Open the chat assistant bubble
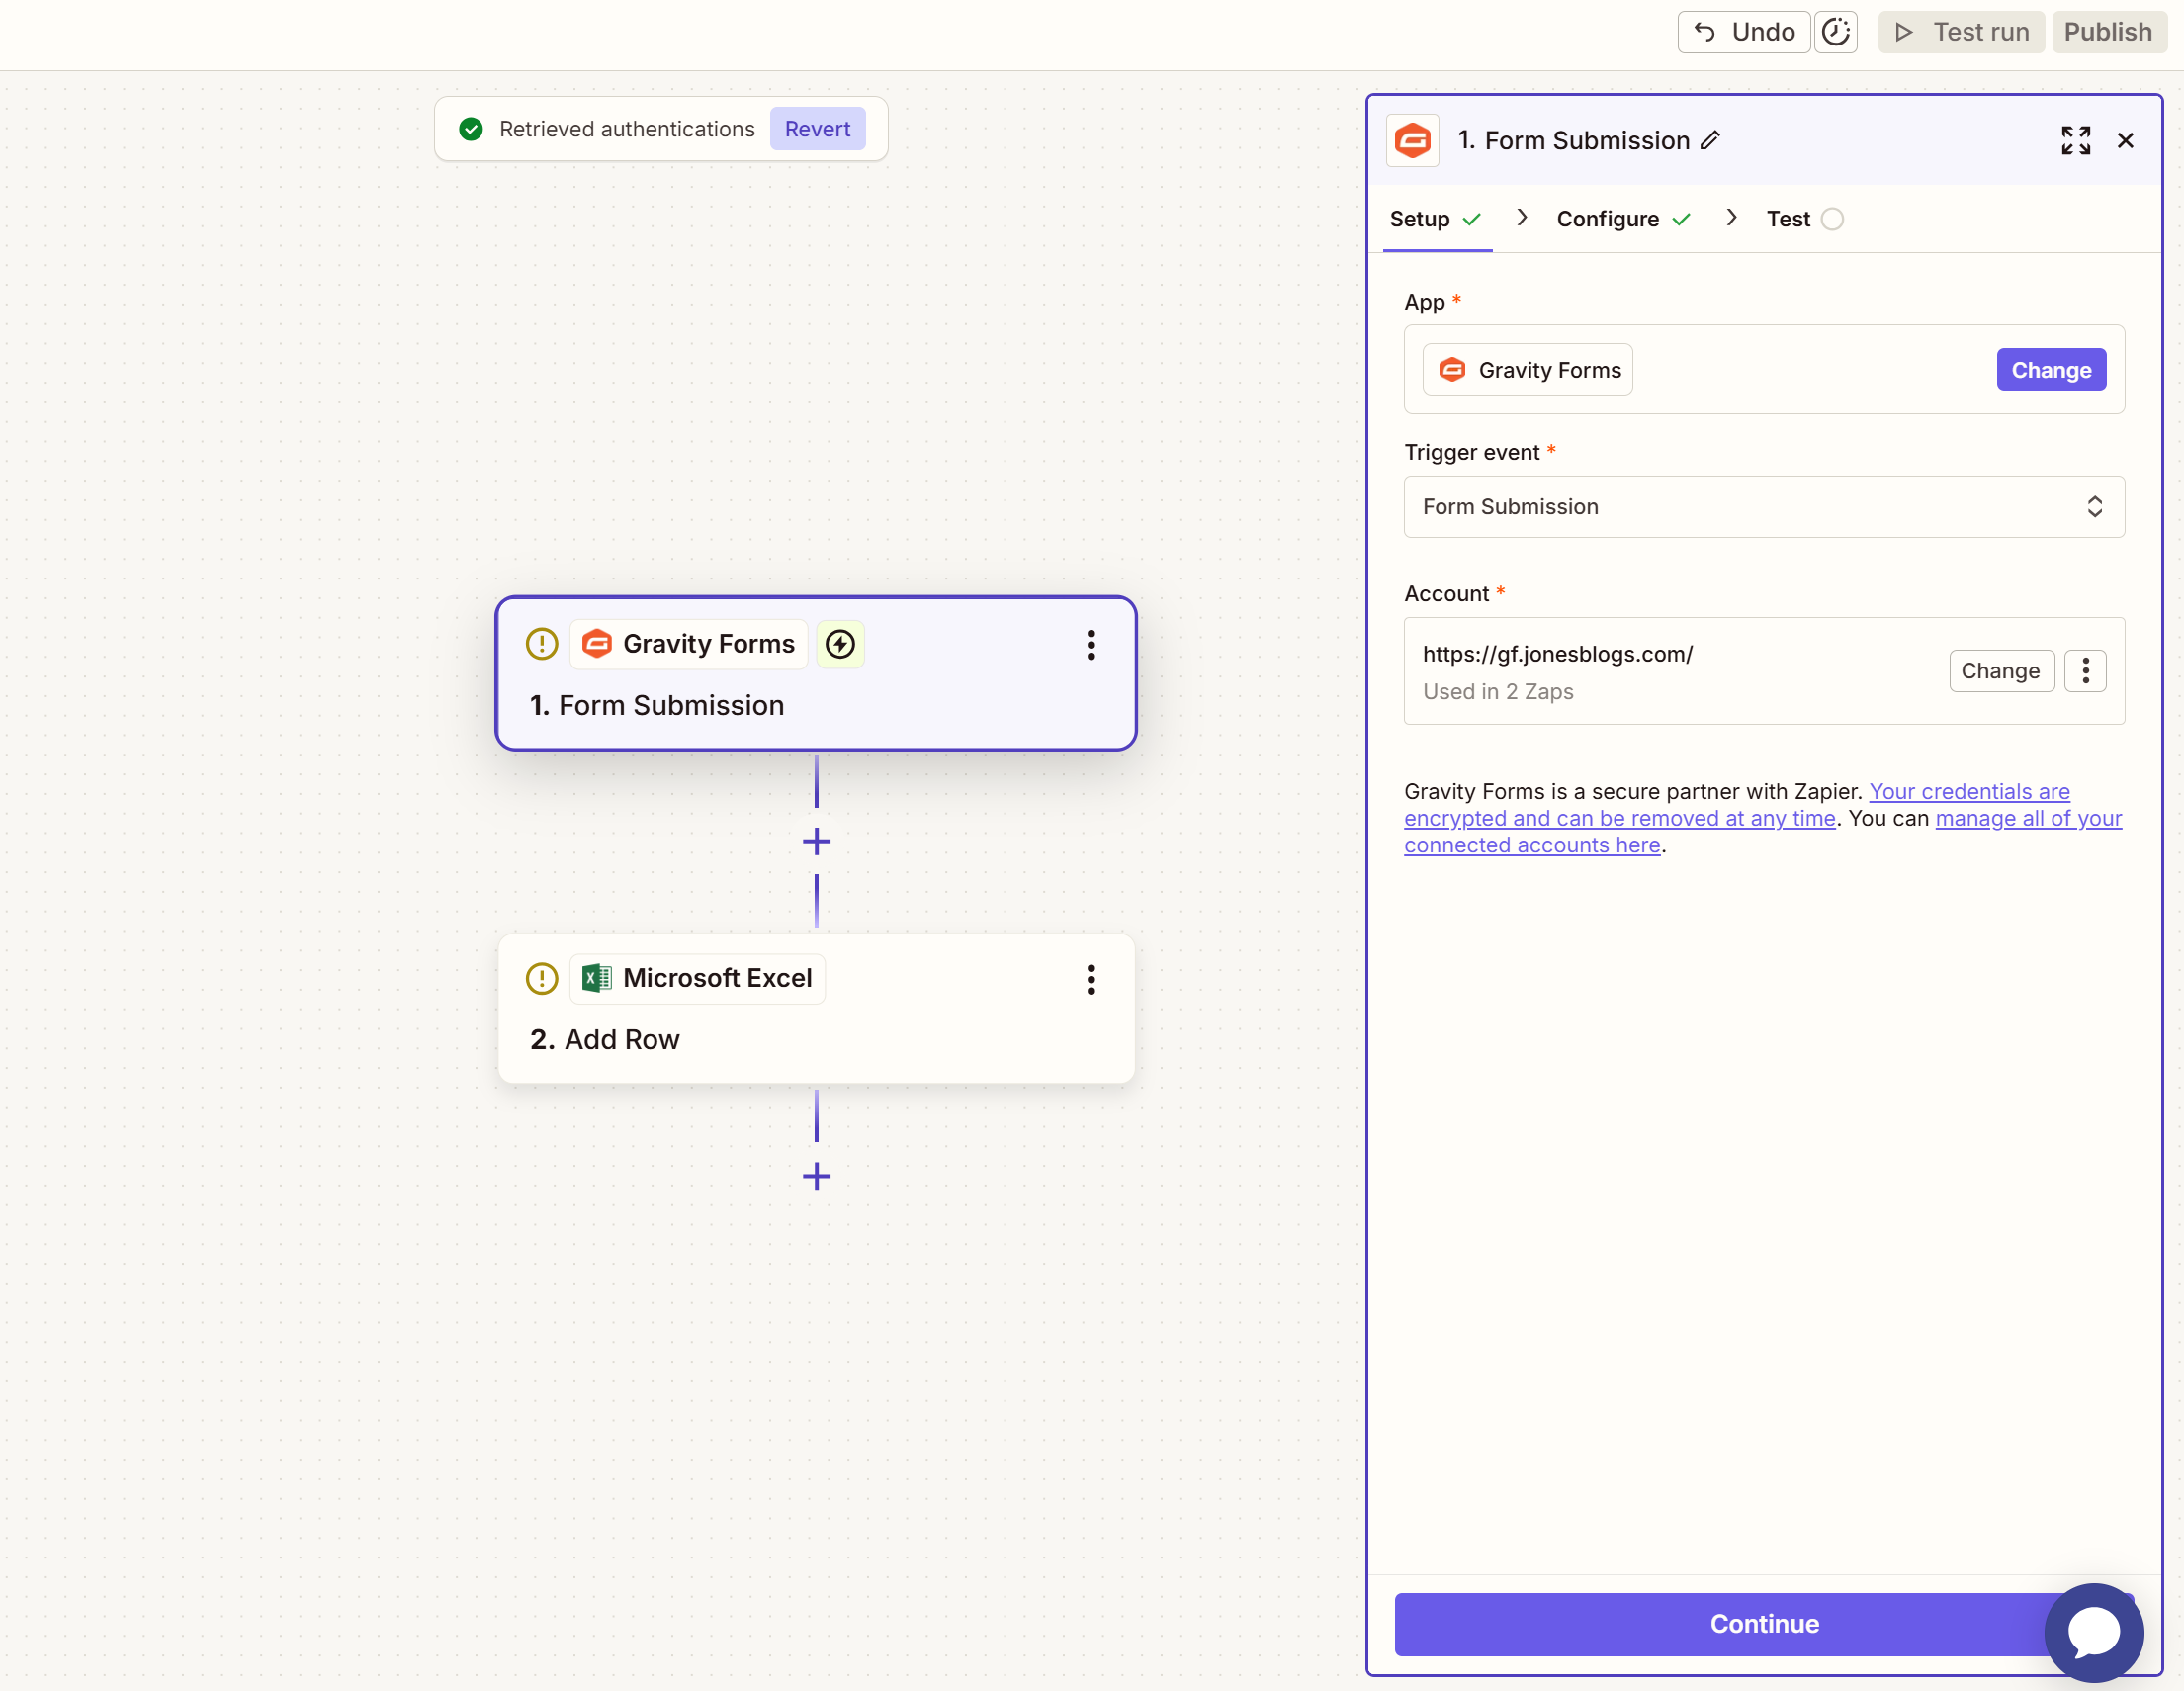 [2093, 1633]
